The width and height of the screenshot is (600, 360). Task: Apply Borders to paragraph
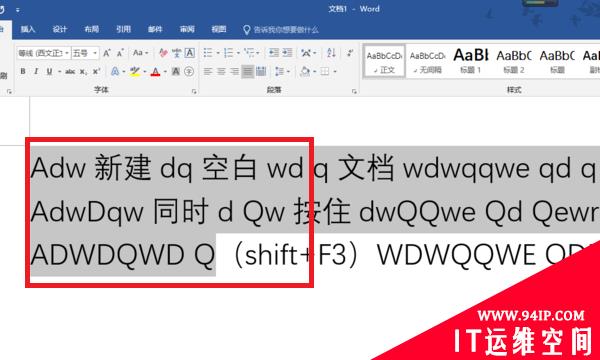click(325, 71)
